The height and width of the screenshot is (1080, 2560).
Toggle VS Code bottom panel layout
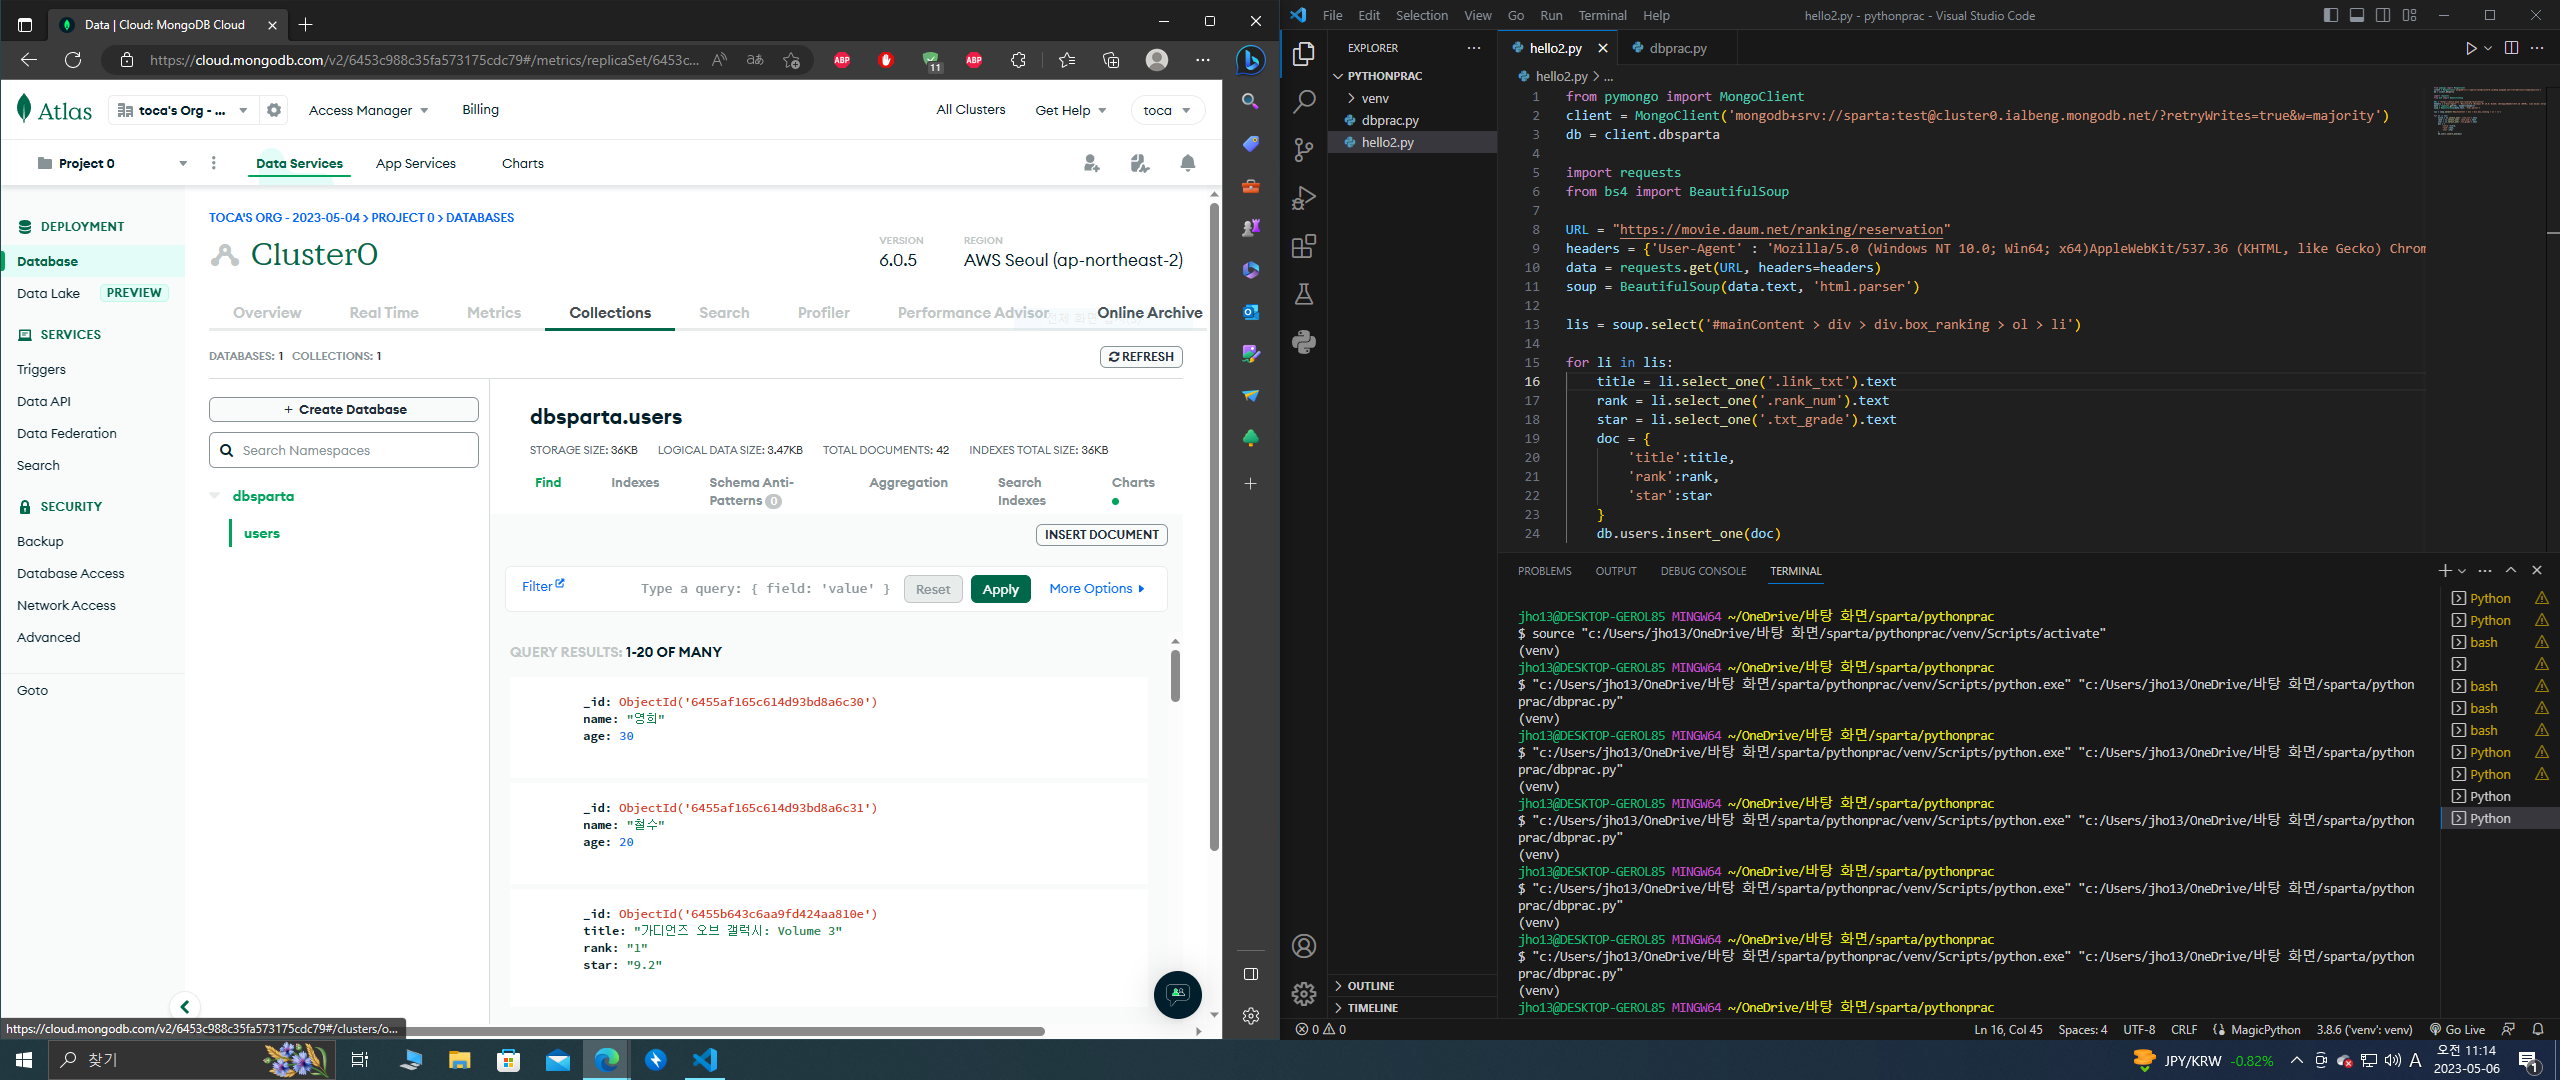(x=2357, y=15)
